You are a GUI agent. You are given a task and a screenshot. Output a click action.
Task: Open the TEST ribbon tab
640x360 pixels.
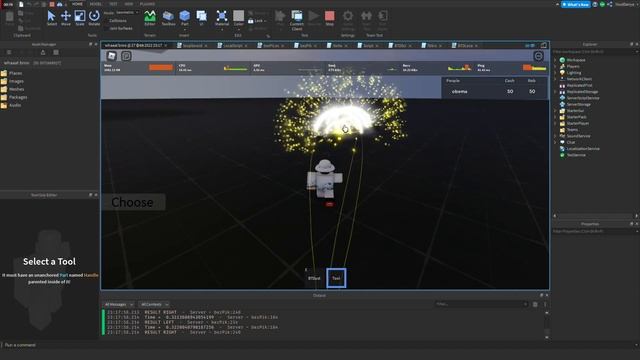click(113, 4)
